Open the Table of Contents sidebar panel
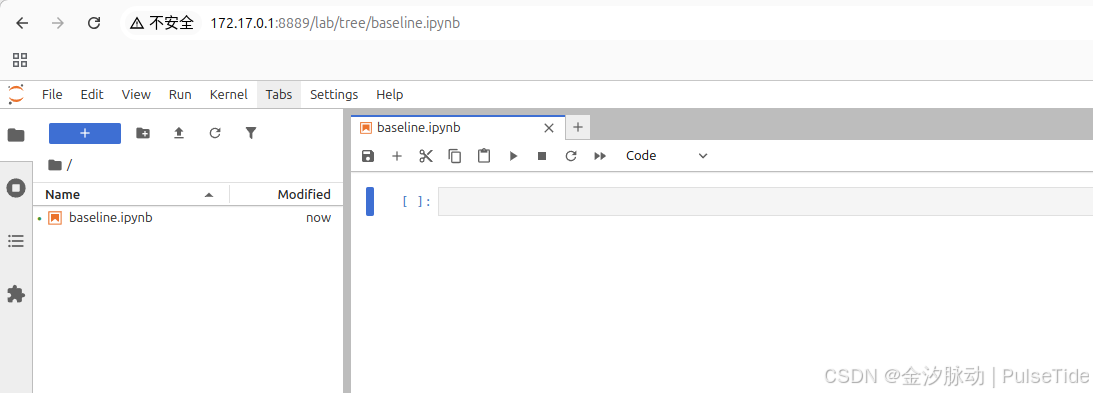Screen dimensions: 1093x393 [16, 241]
